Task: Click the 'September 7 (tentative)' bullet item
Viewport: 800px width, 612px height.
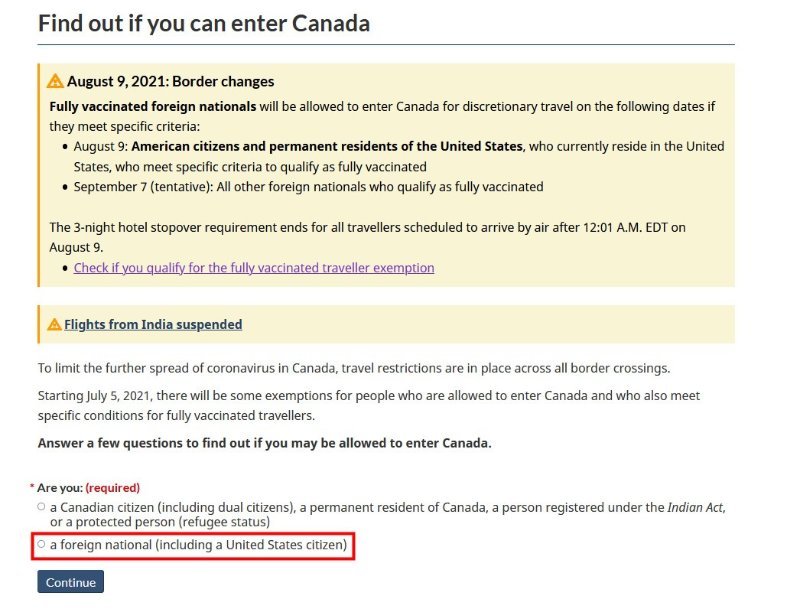Action: [308, 187]
